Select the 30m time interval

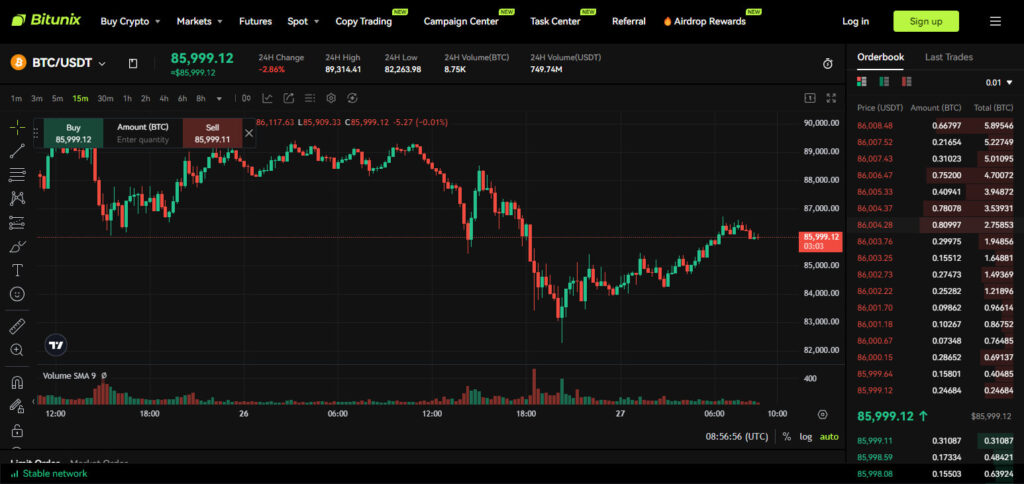pyautogui.click(x=105, y=99)
